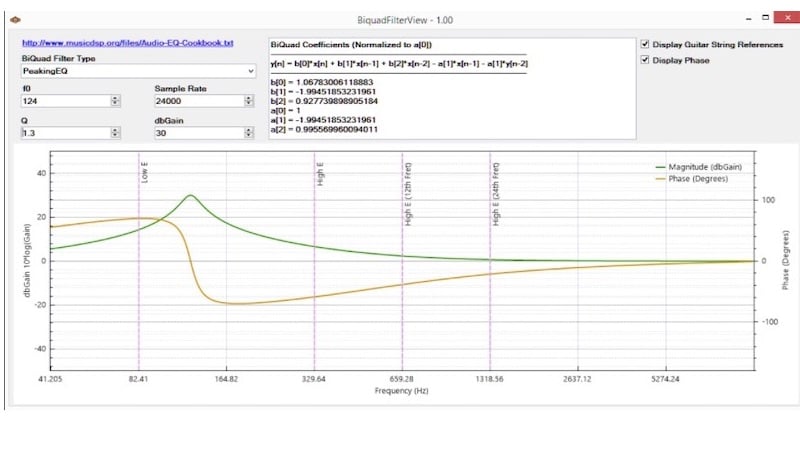The height and width of the screenshot is (450, 800).
Task: Maximize the BiquadFilterView window
Action: 765,17
